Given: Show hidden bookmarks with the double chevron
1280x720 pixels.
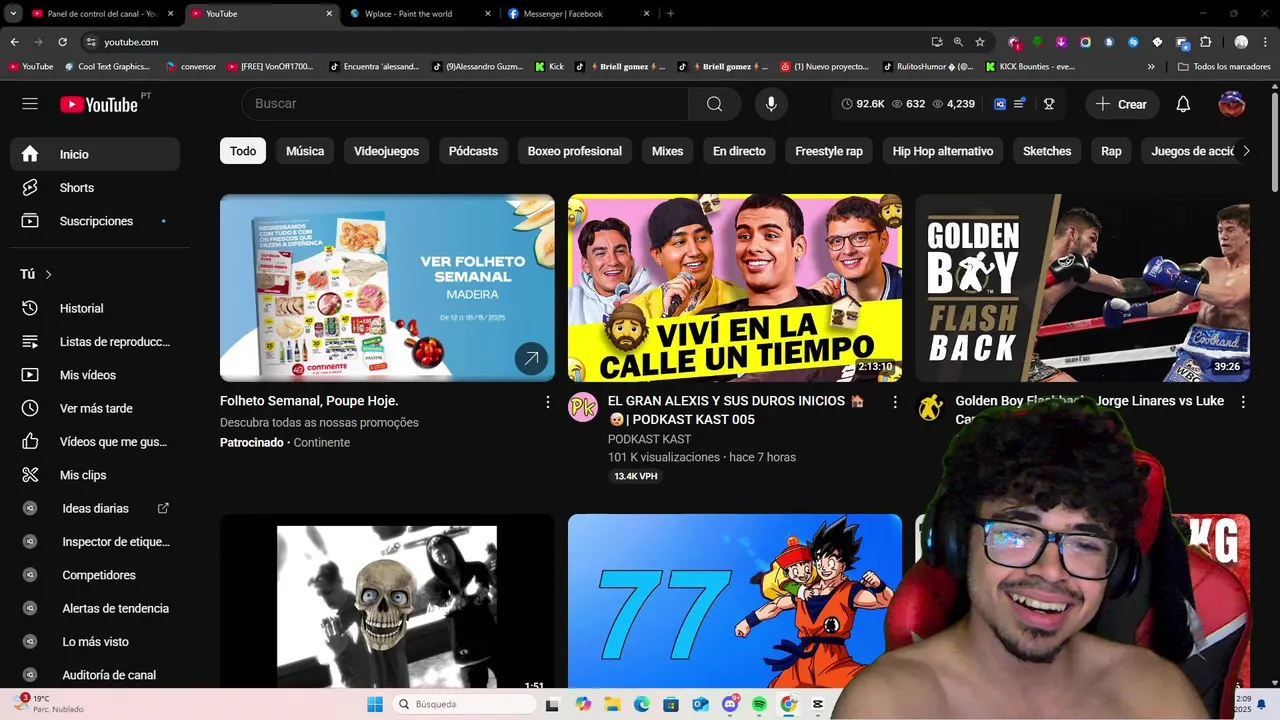Looking at the screenshot, I should (x=1151, y=66).
